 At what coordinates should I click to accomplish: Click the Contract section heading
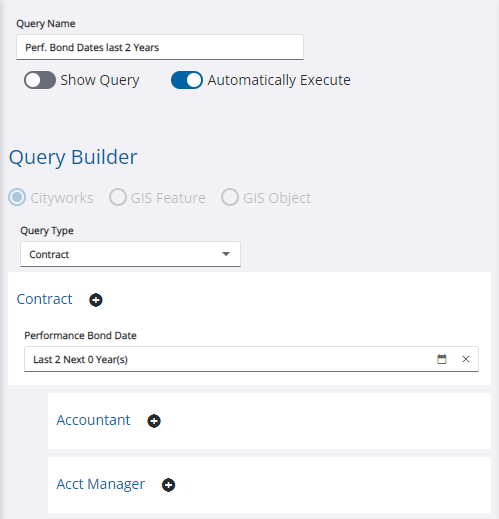(x=44, y=299)
